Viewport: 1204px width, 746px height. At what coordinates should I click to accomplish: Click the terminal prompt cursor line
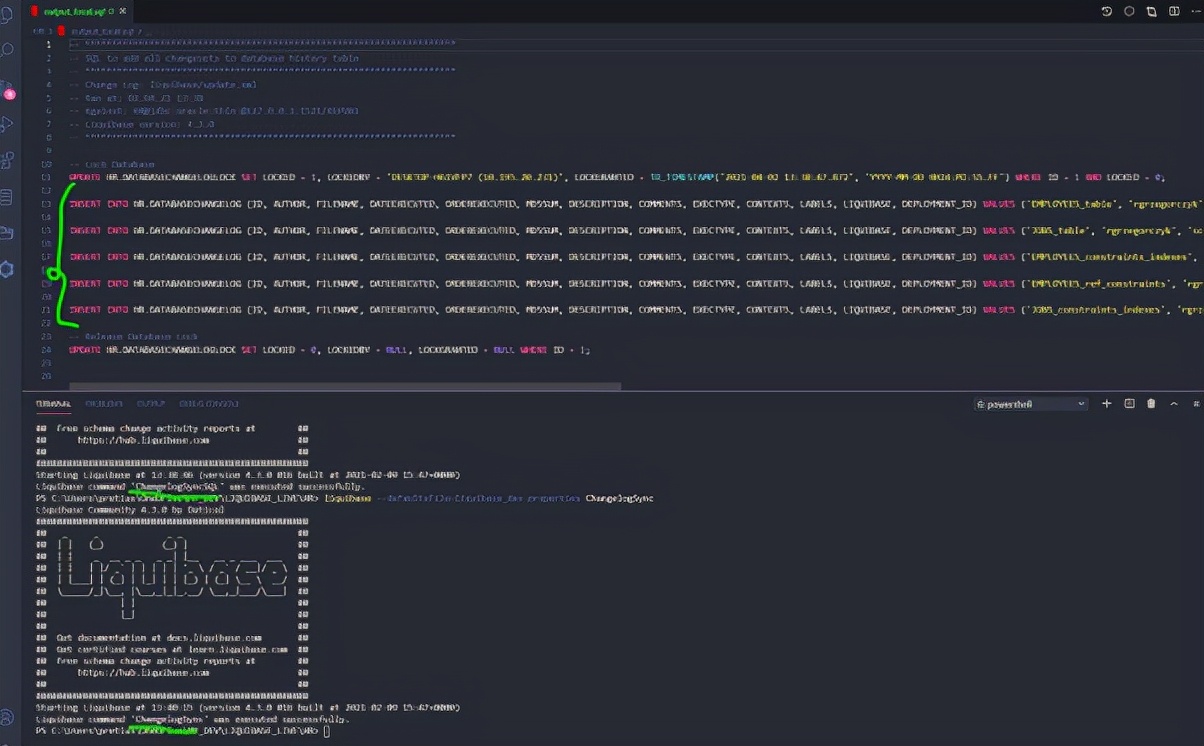pyautogui.click(x=181, y=731)
